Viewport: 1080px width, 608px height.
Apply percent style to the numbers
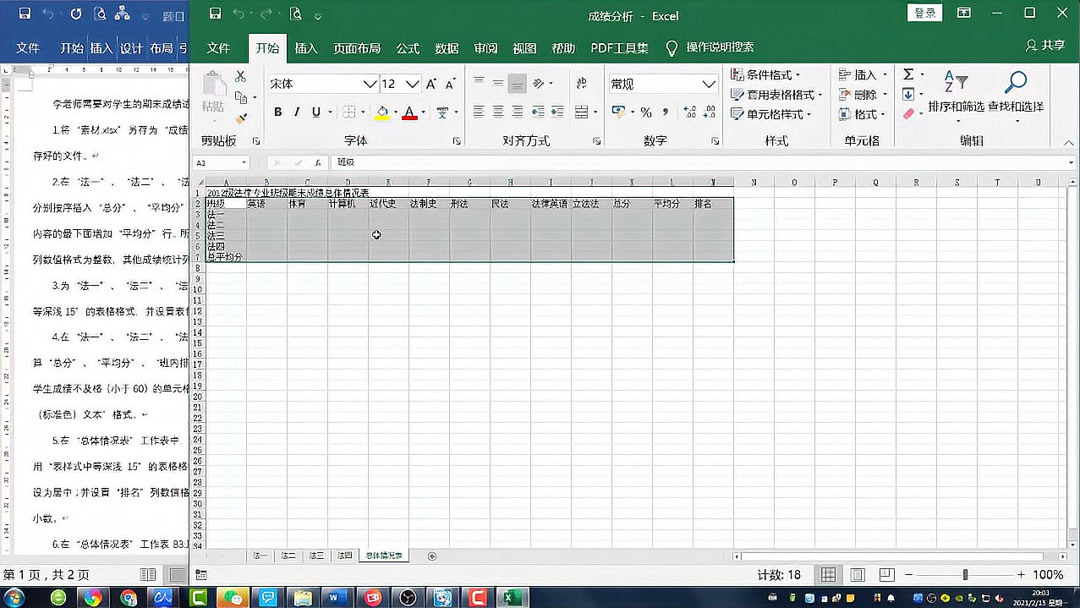tap(646, 110)
